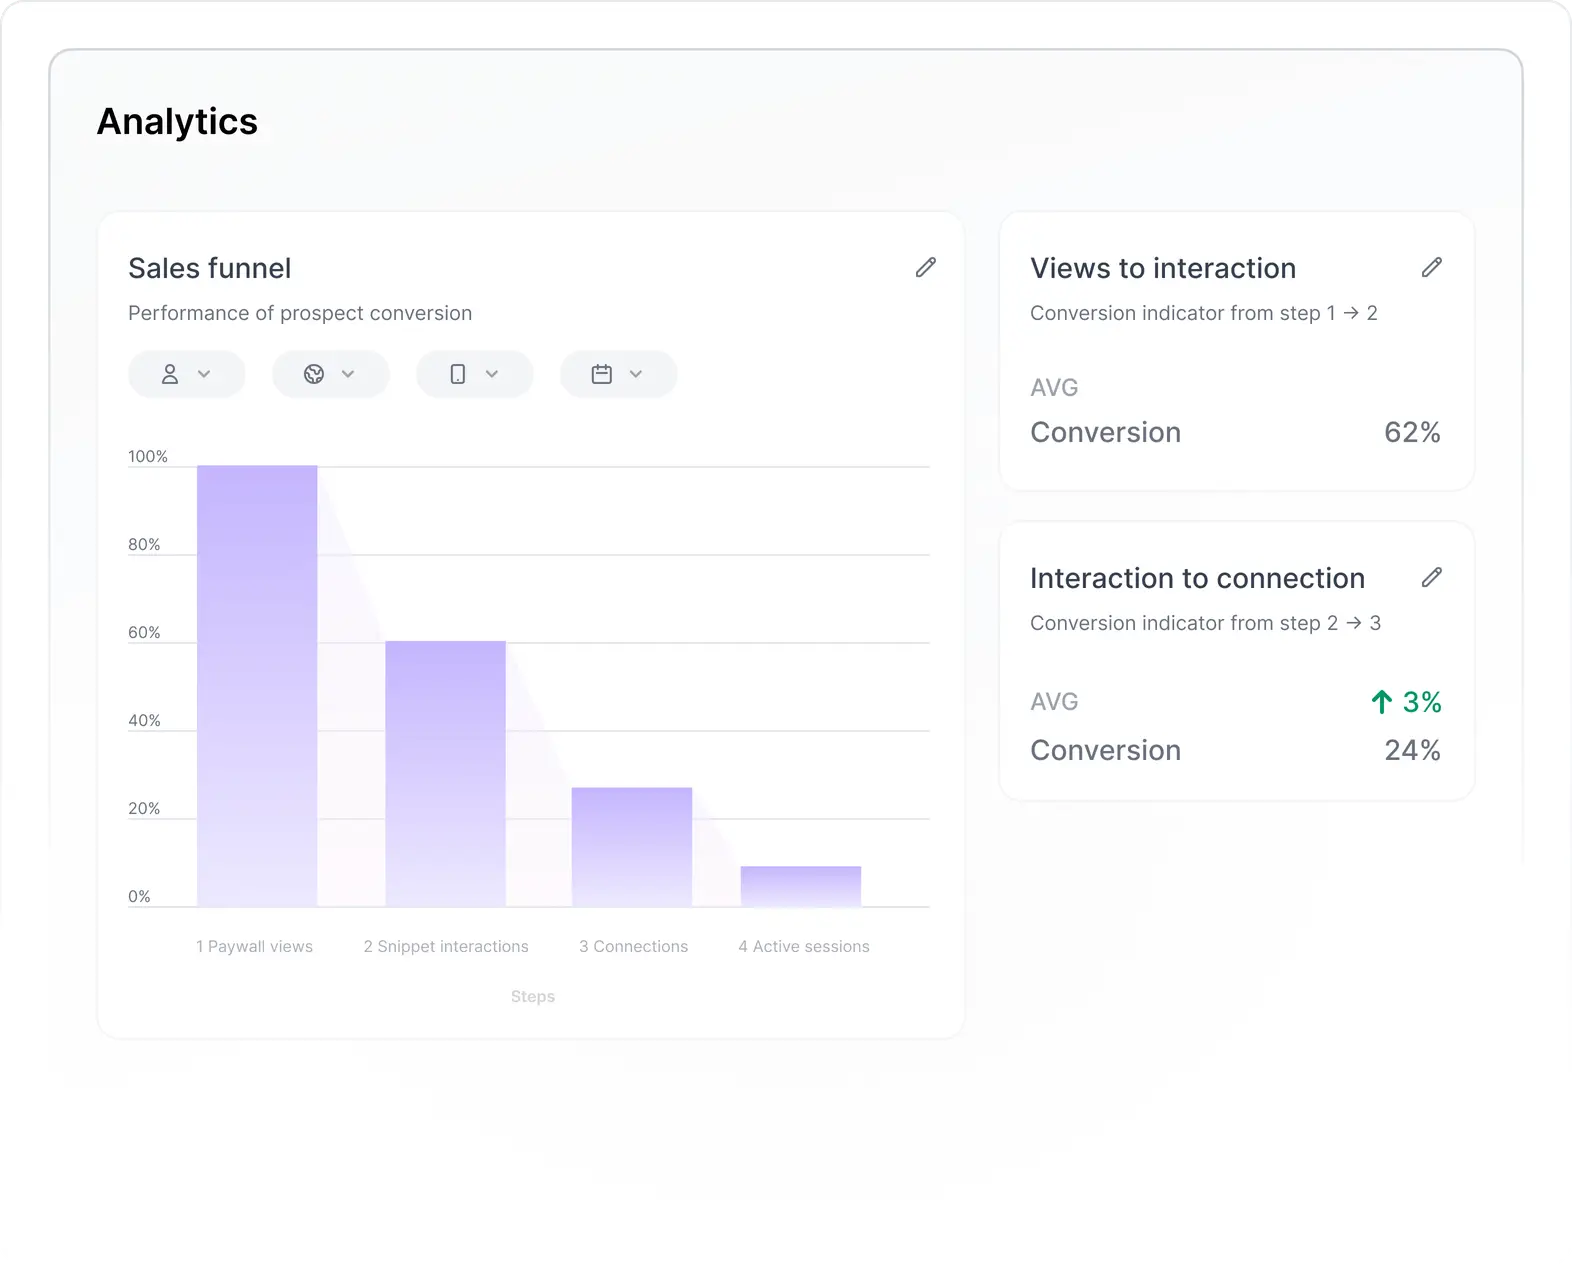Image resolution: width=1572 pixels, height=1264 pixels.
Task: Open the device filter dropdown
Action: (x=474, y=374)
